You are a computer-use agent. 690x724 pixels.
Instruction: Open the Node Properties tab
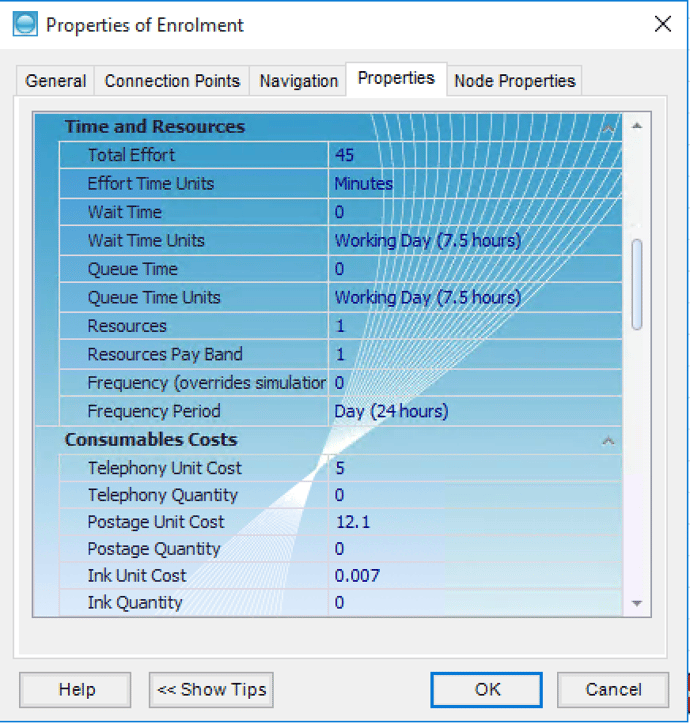point(514,81)
